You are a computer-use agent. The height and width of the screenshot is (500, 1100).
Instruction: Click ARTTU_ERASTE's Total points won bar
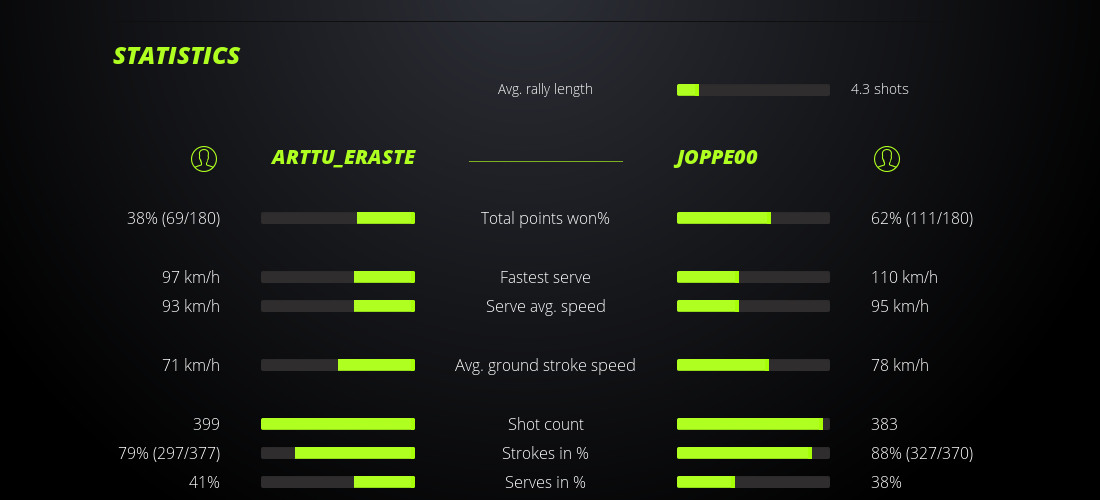coord(338,218)
